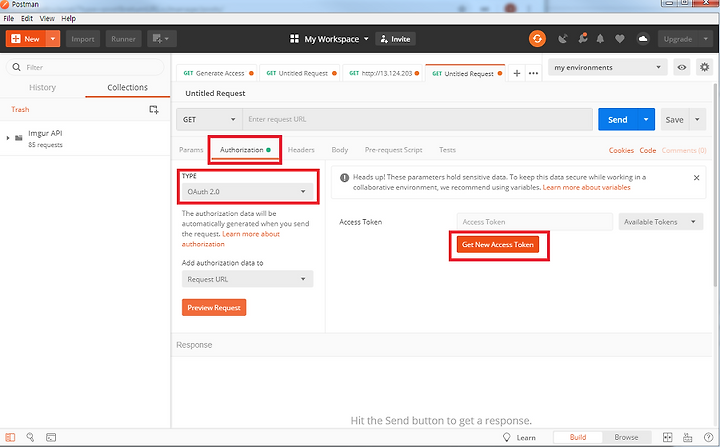The image size is (720, 447).
Task: Open Add authorization data to Request URL dropdown
Action: pyautogui.click(x=247, y=279)
